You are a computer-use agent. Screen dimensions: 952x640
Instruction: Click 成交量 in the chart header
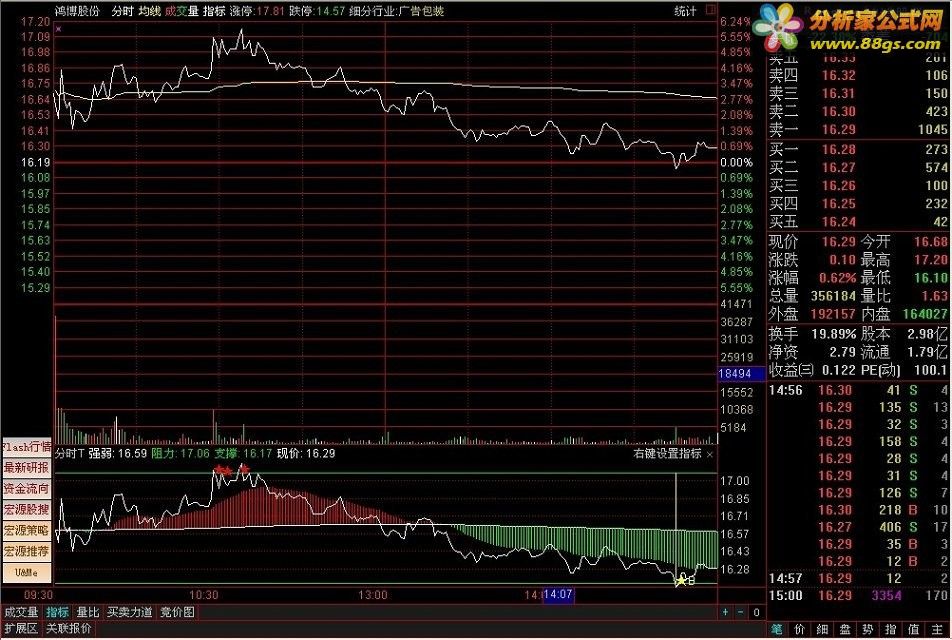182,11
